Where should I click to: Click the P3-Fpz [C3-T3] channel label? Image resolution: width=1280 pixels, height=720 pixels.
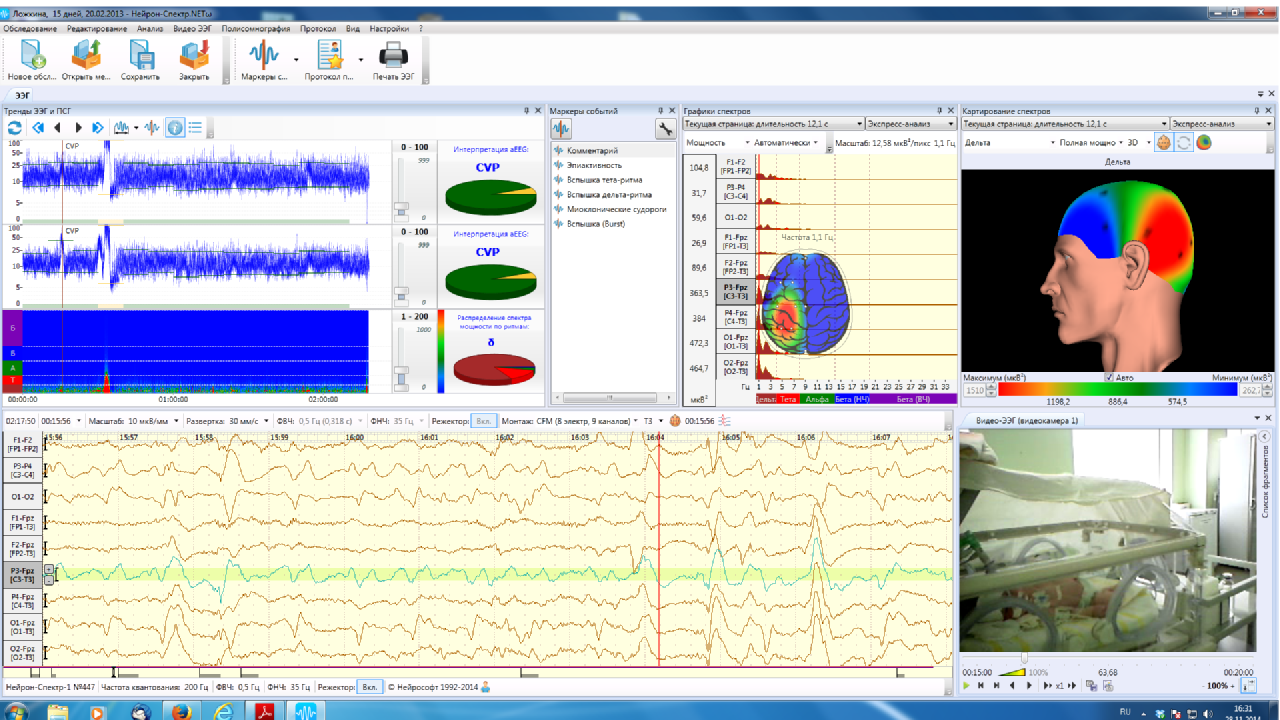pos(21,574)
